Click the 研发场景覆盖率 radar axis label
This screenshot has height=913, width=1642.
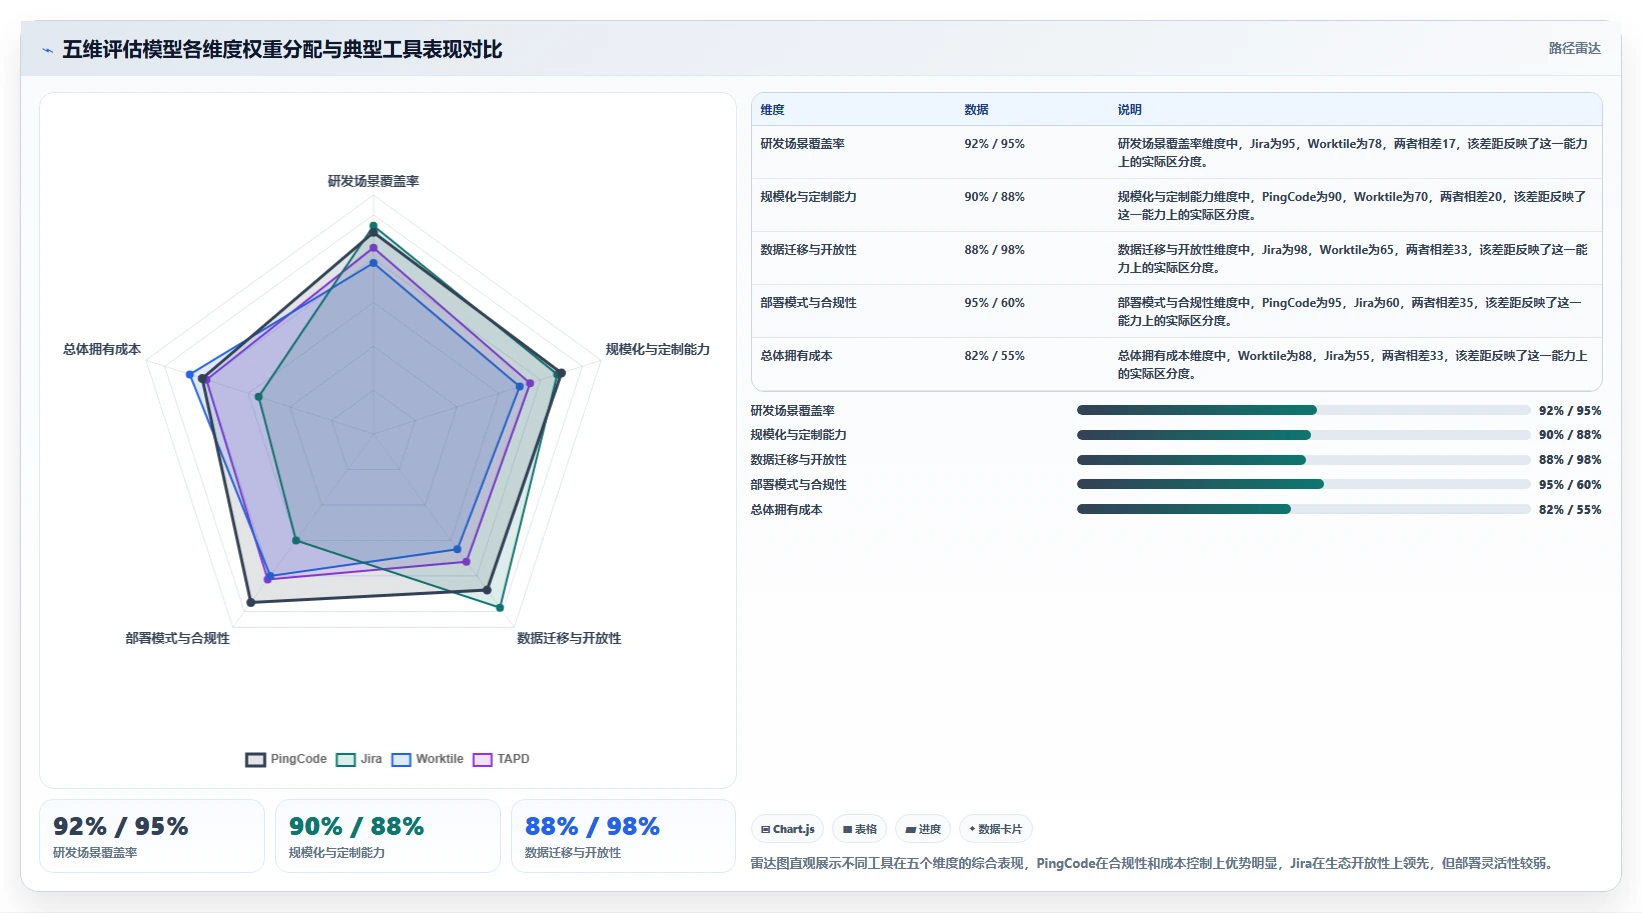[x=373, y=181]
